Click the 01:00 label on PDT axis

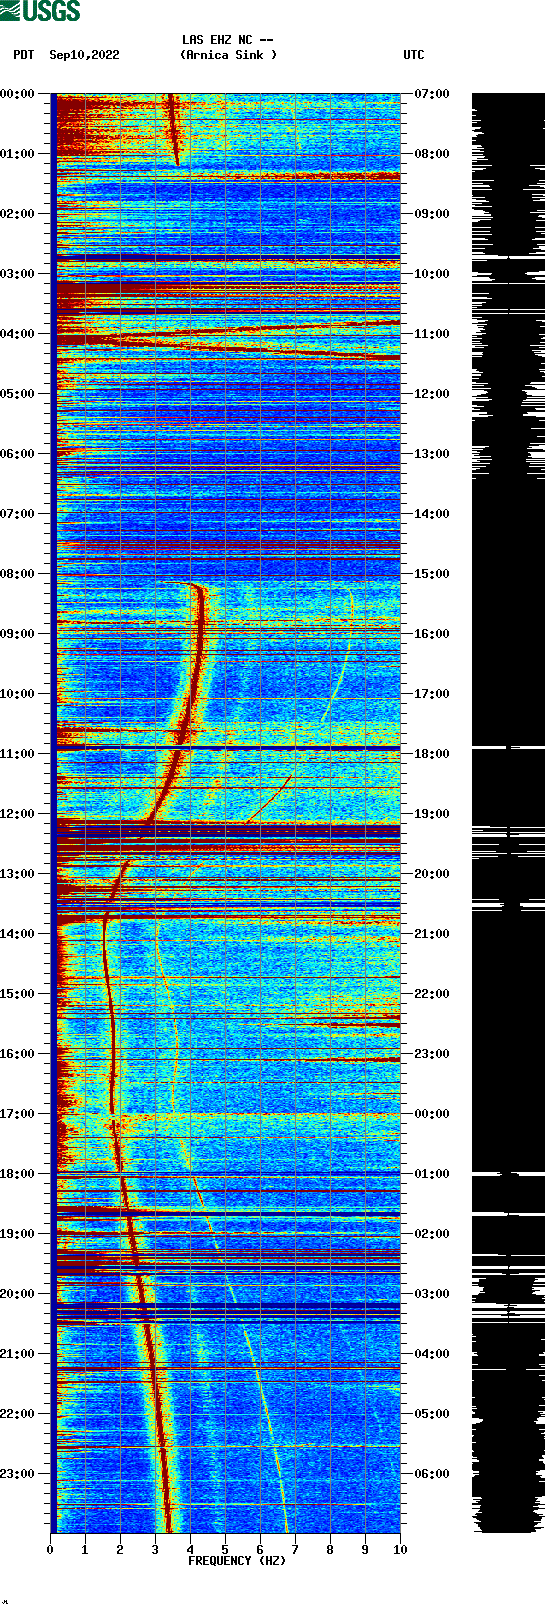(x=18, y=154)
